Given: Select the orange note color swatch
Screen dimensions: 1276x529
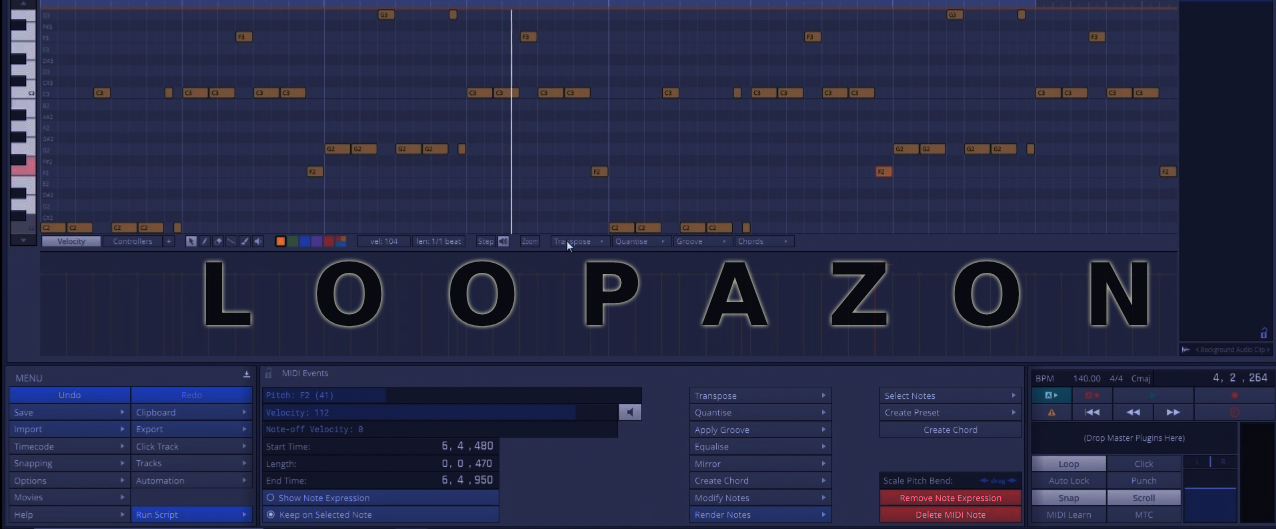Looking at the screenshot, I should click(280, 241).
